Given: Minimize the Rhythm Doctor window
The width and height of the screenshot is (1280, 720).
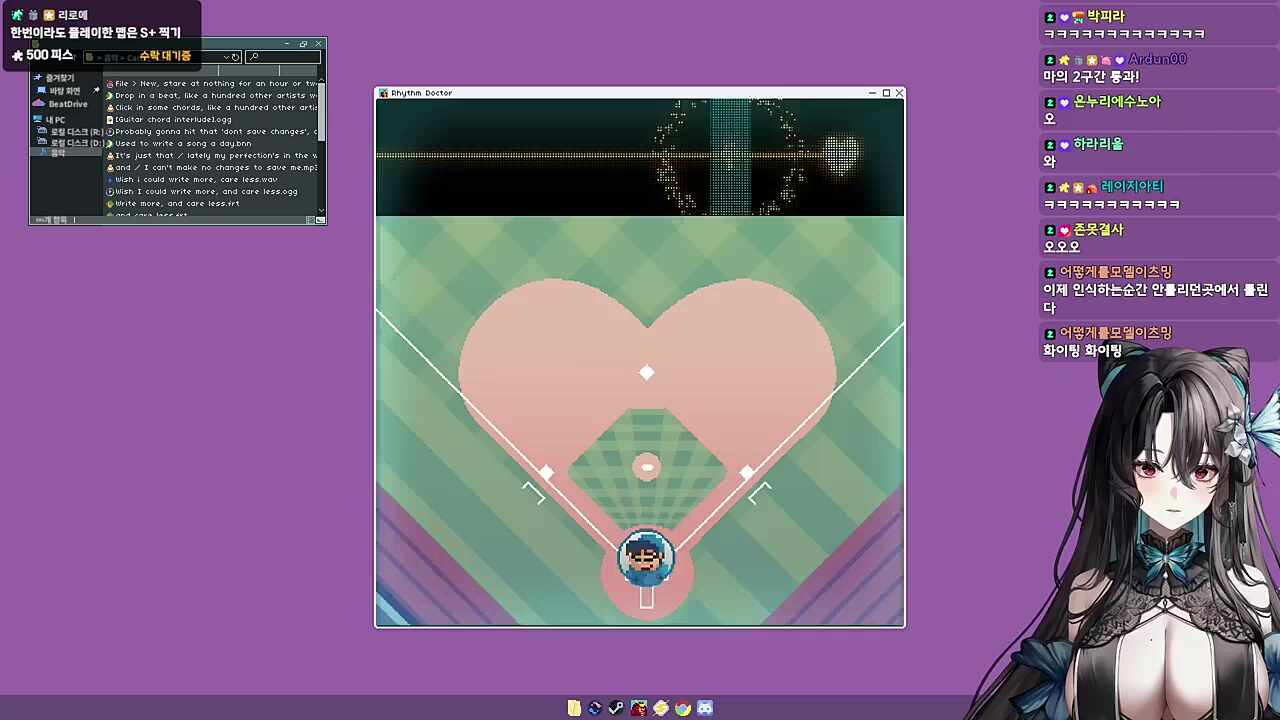Looking at the screenshot, I should pyautogui.click(x=872, y=93).
